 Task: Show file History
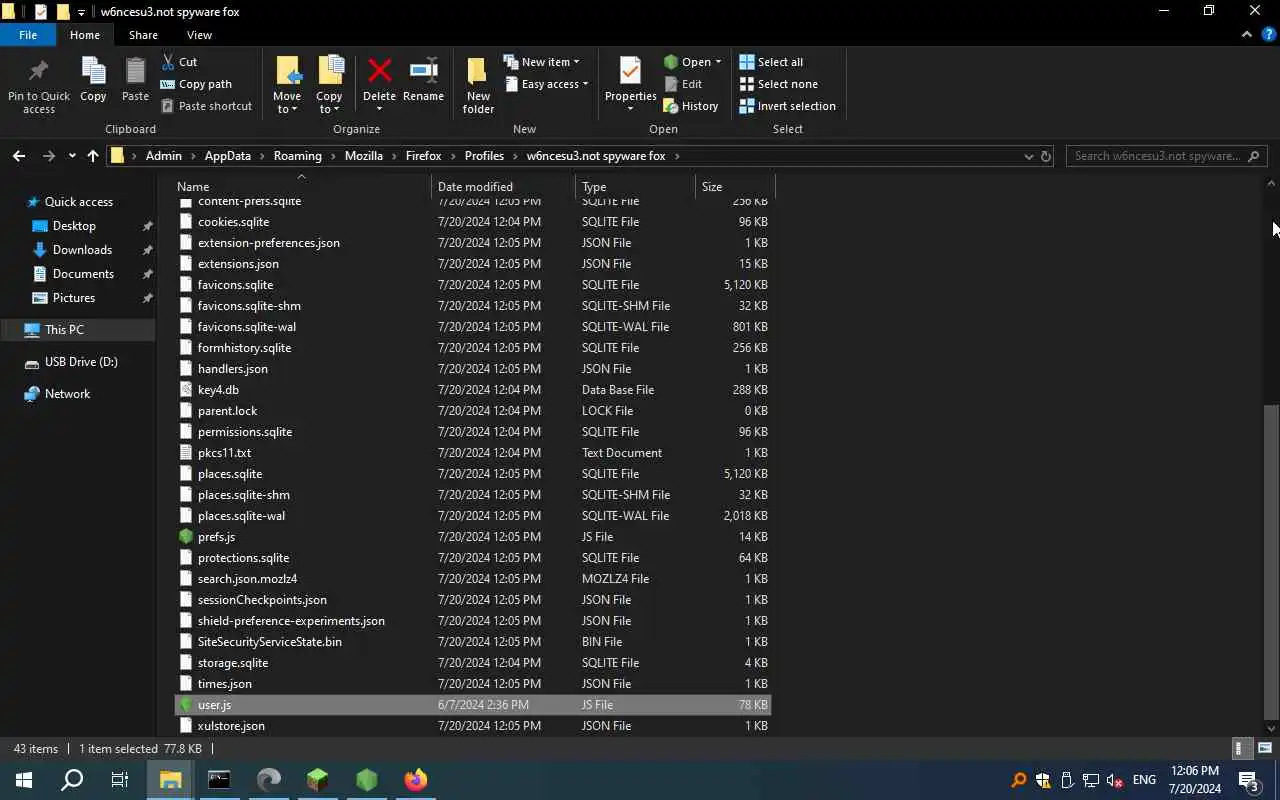tap(691, 106)
